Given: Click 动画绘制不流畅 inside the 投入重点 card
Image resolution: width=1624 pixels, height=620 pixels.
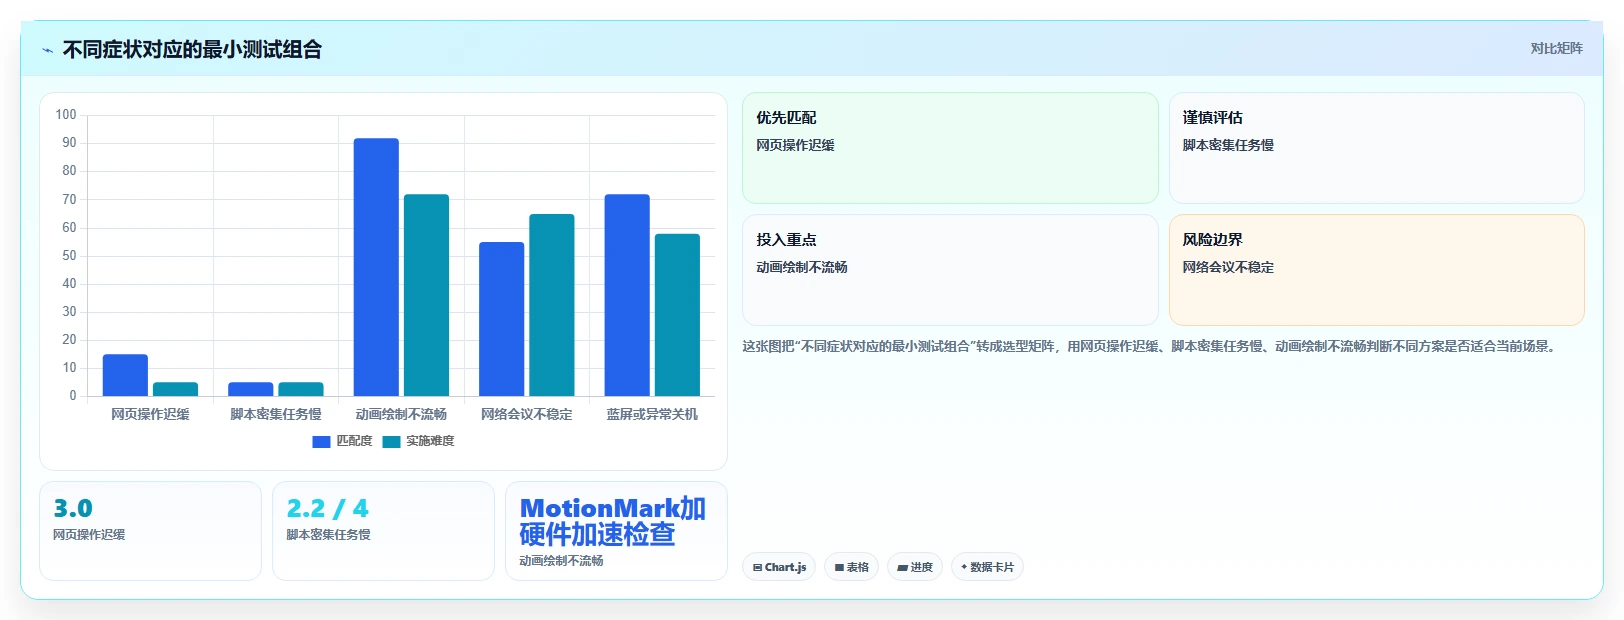Looking at the screenshot, I should tap(802, 267).
